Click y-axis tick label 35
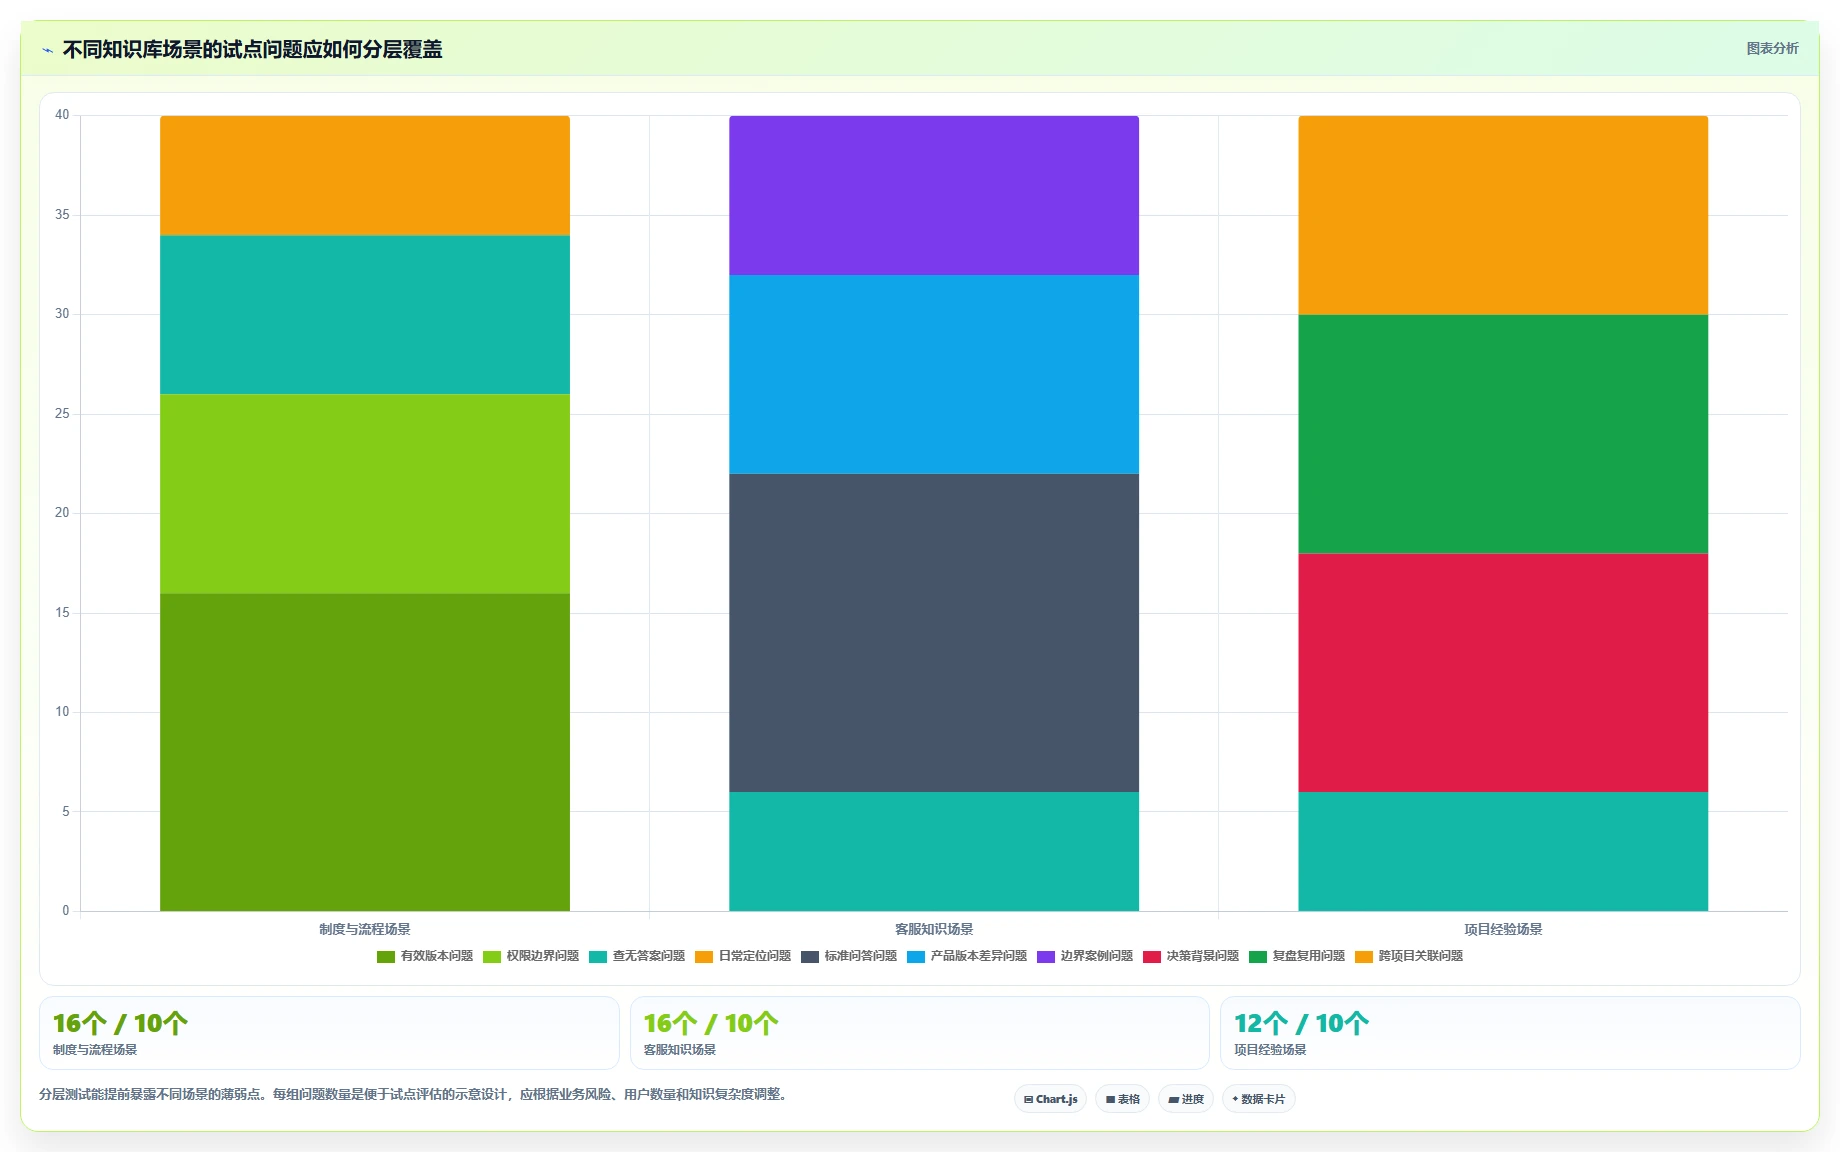 pyautogui.click(x=62, y=215)
